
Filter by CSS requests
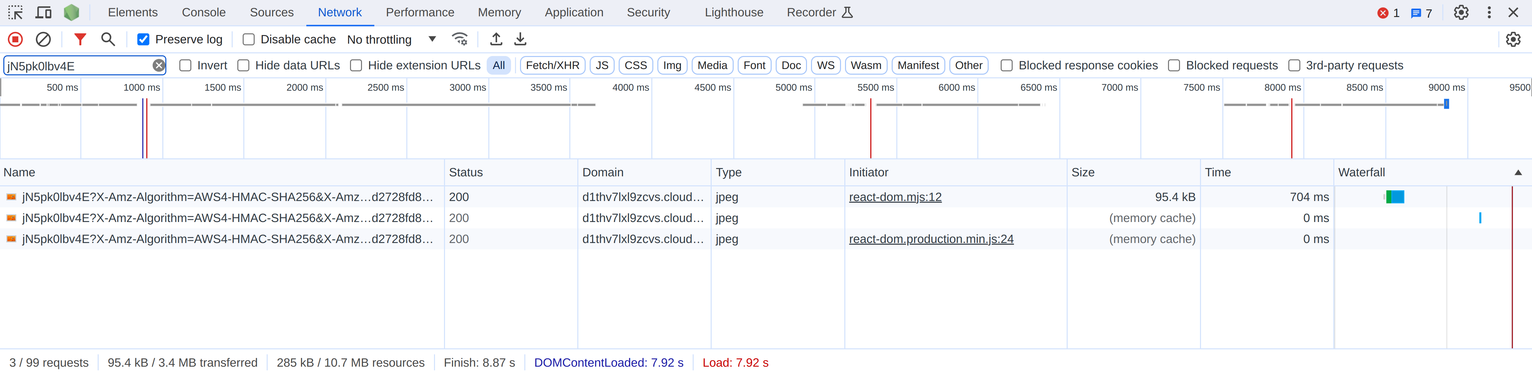pos(636,65)
